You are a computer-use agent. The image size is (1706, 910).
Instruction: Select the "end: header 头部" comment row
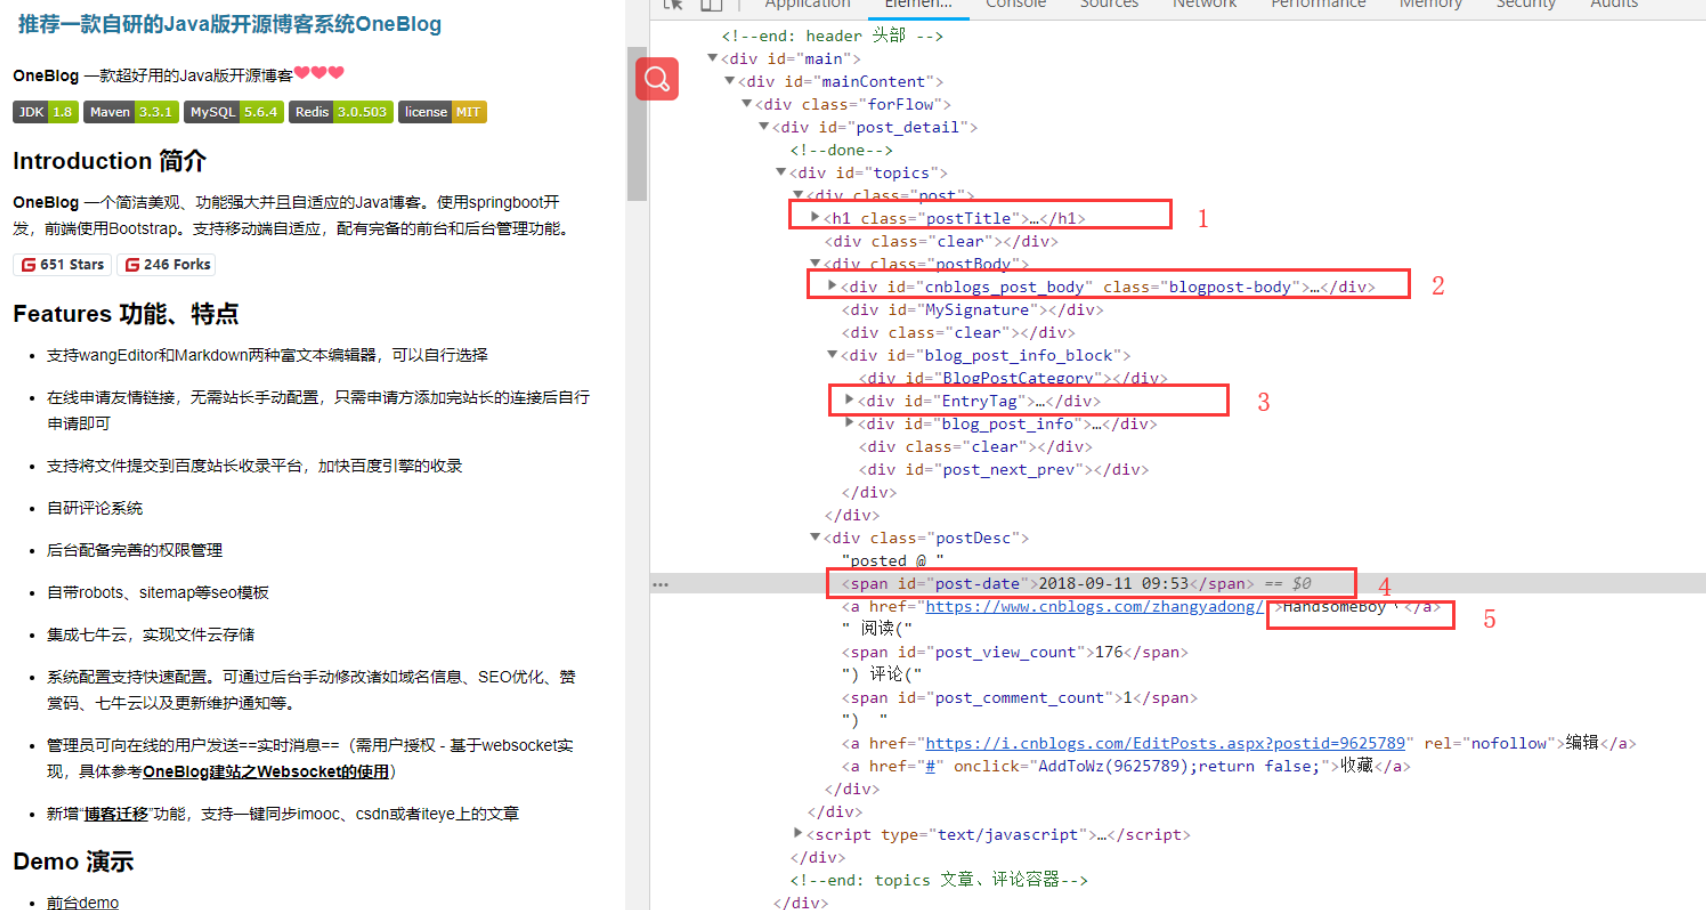click(832, 36)
